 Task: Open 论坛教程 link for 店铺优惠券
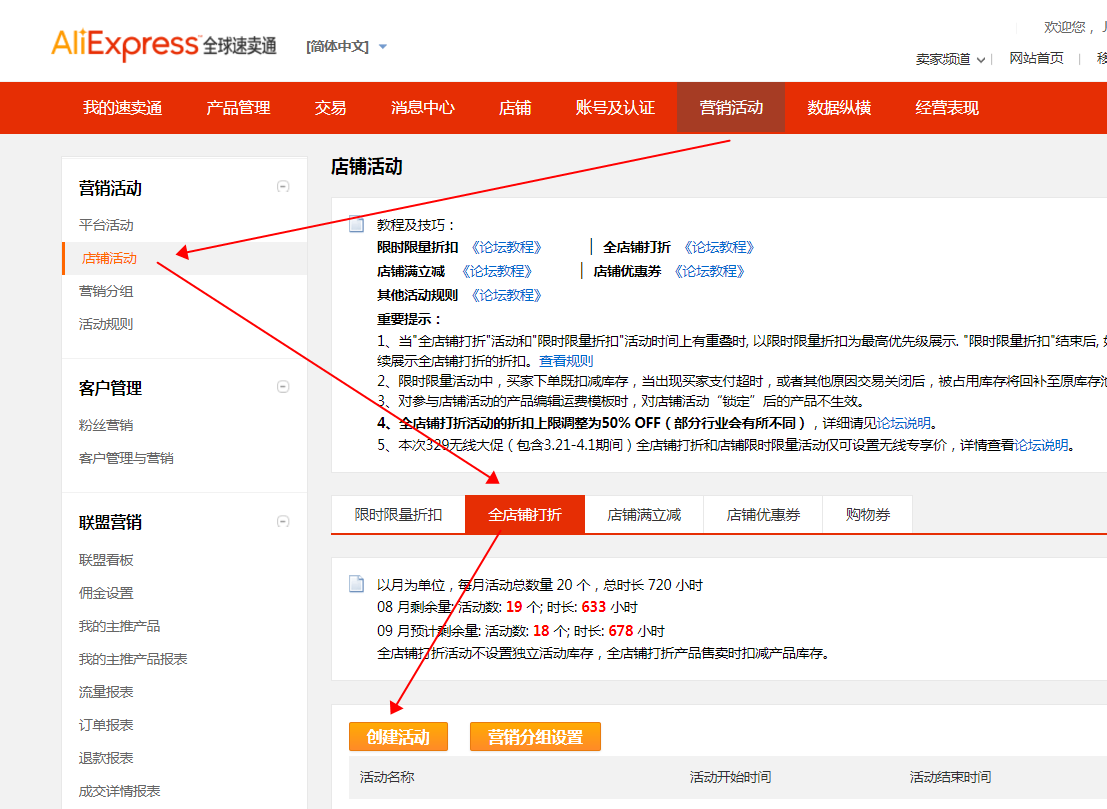[x=709, y=271]
